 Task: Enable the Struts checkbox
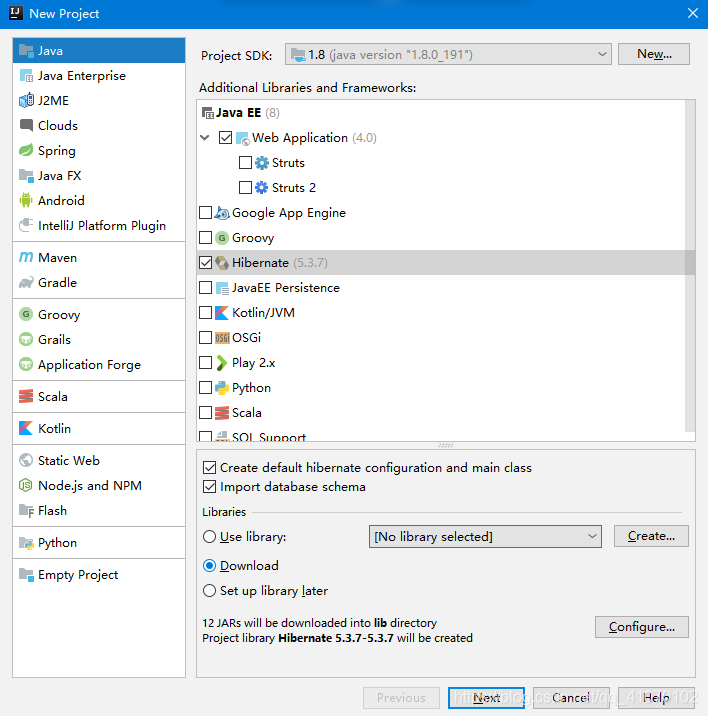pyautogui.click(x=245, y=163)
